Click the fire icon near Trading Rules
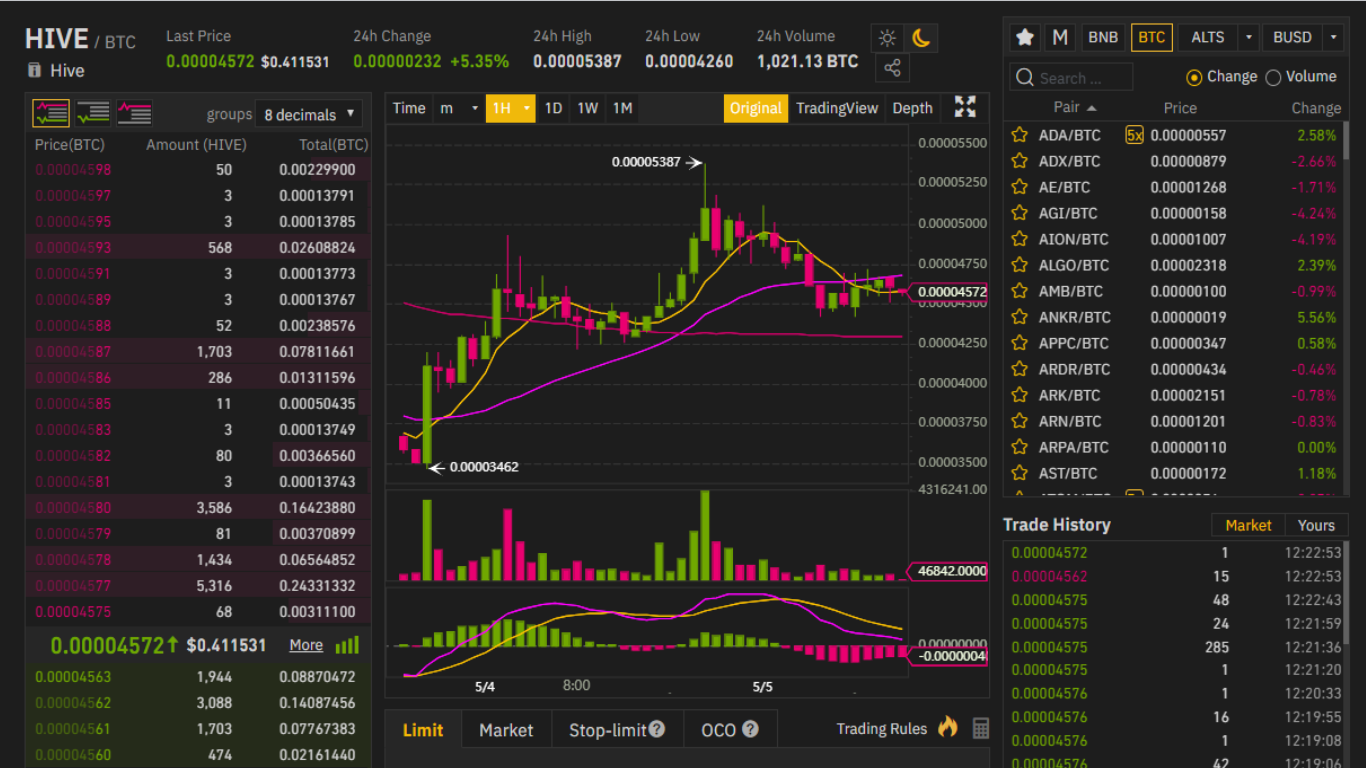 tap(948, 728)
